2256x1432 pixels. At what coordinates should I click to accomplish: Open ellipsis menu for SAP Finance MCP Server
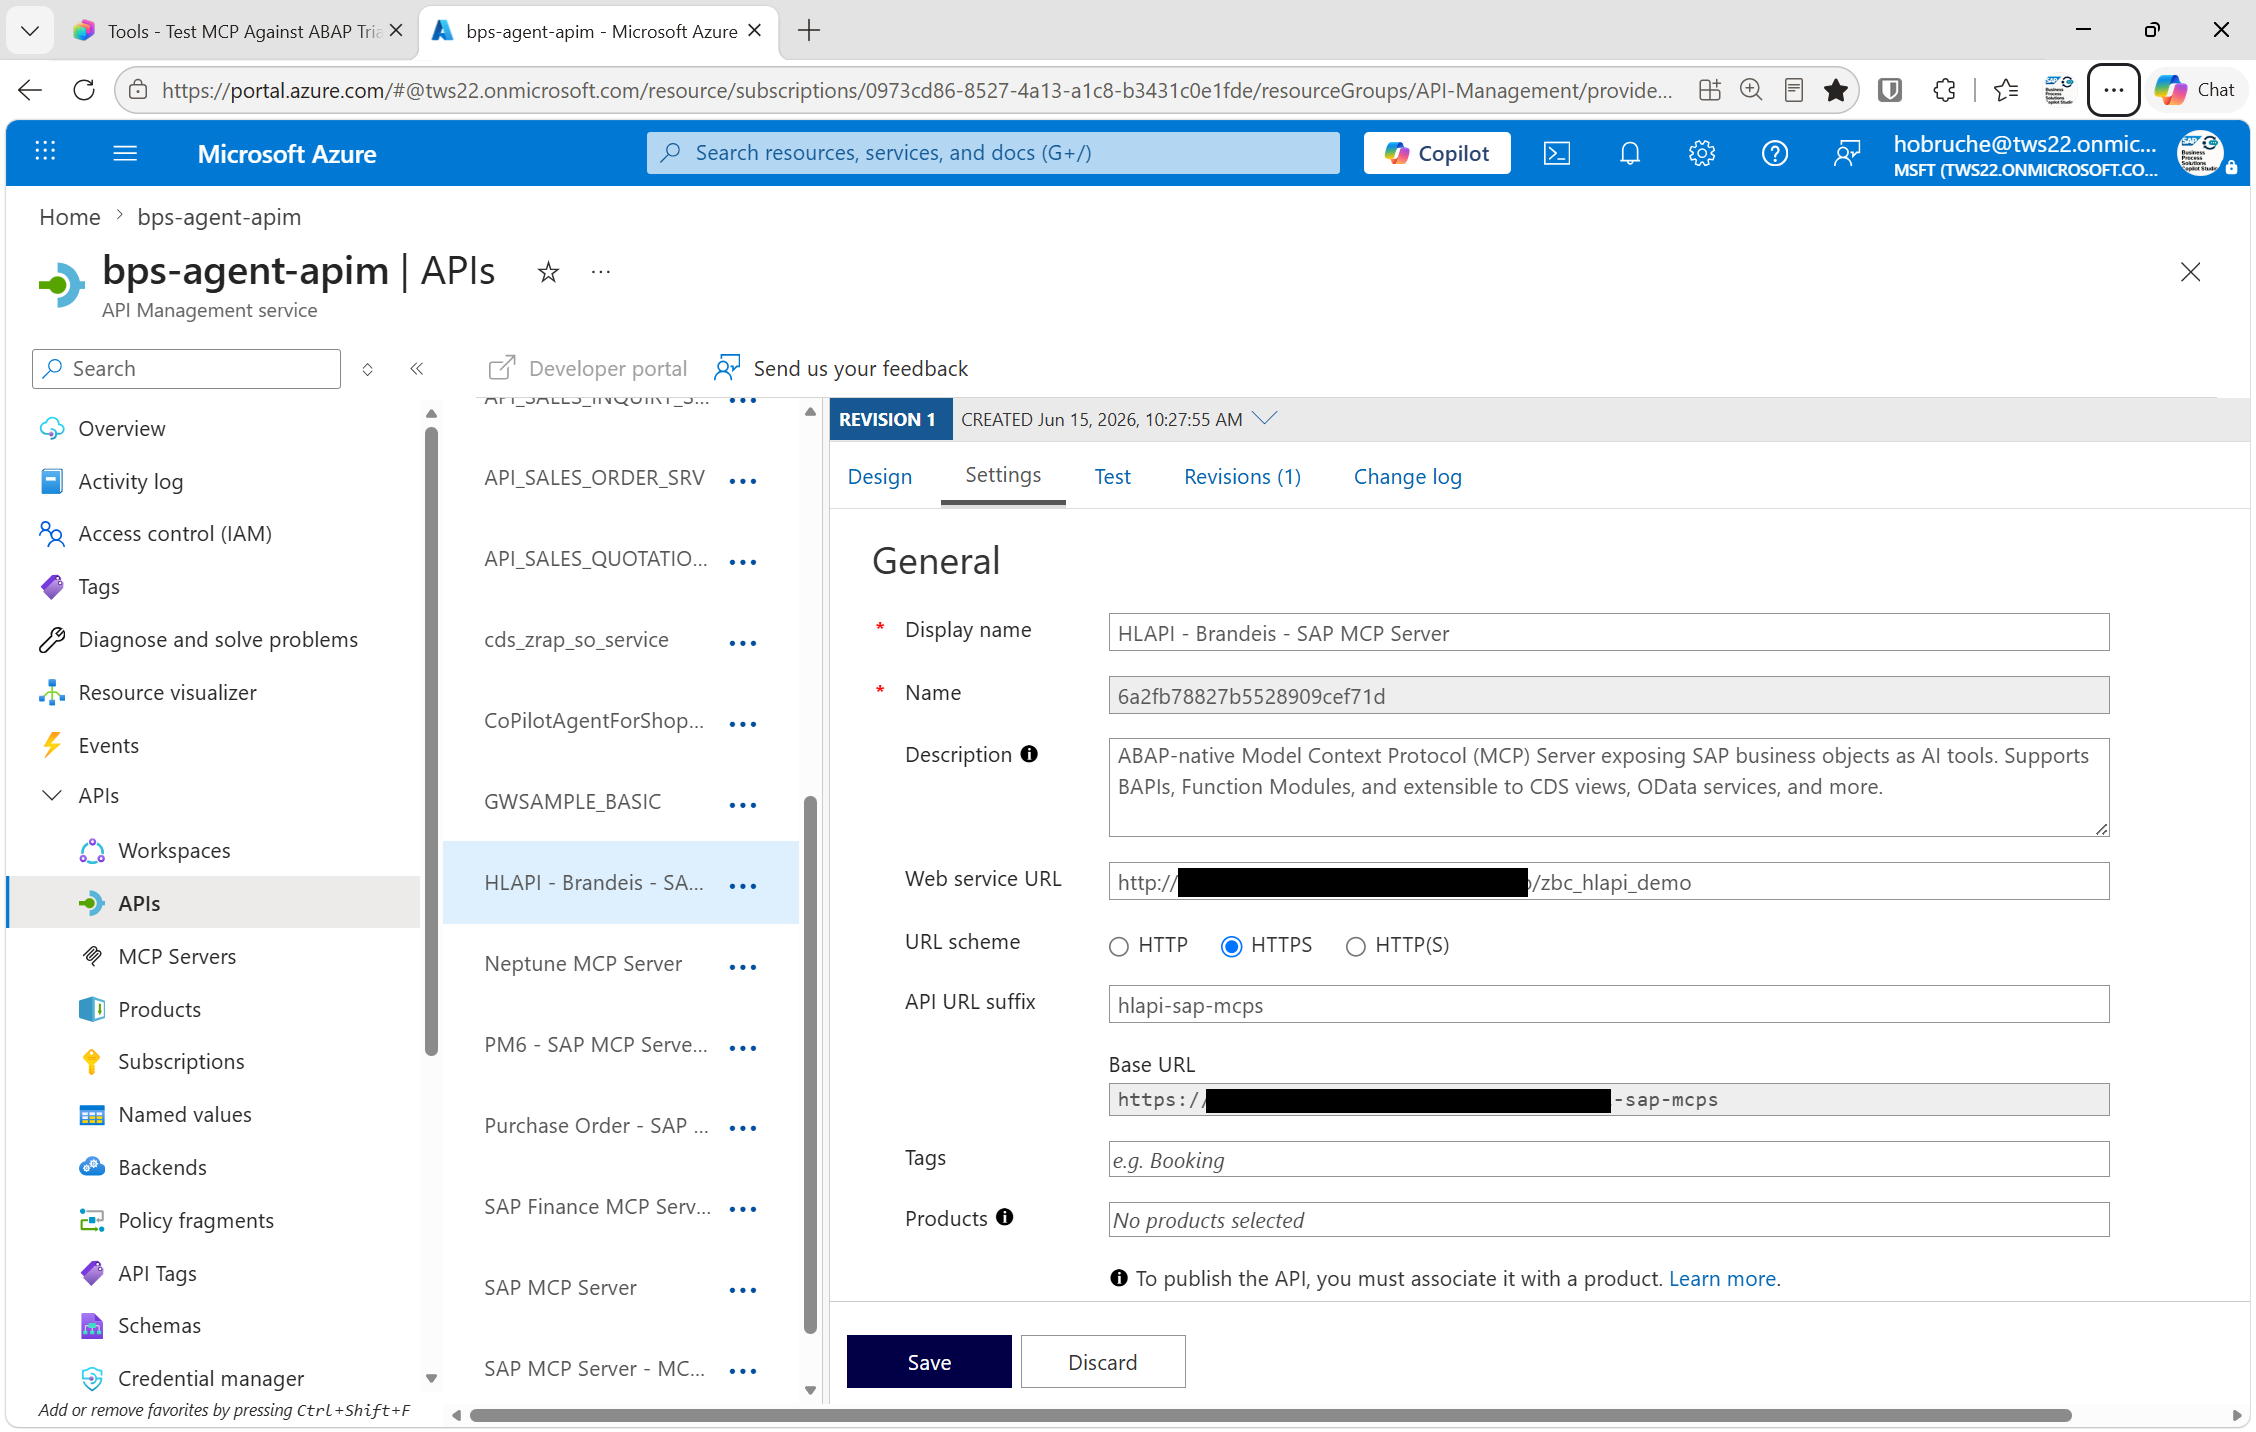[x=743, y=1209]
